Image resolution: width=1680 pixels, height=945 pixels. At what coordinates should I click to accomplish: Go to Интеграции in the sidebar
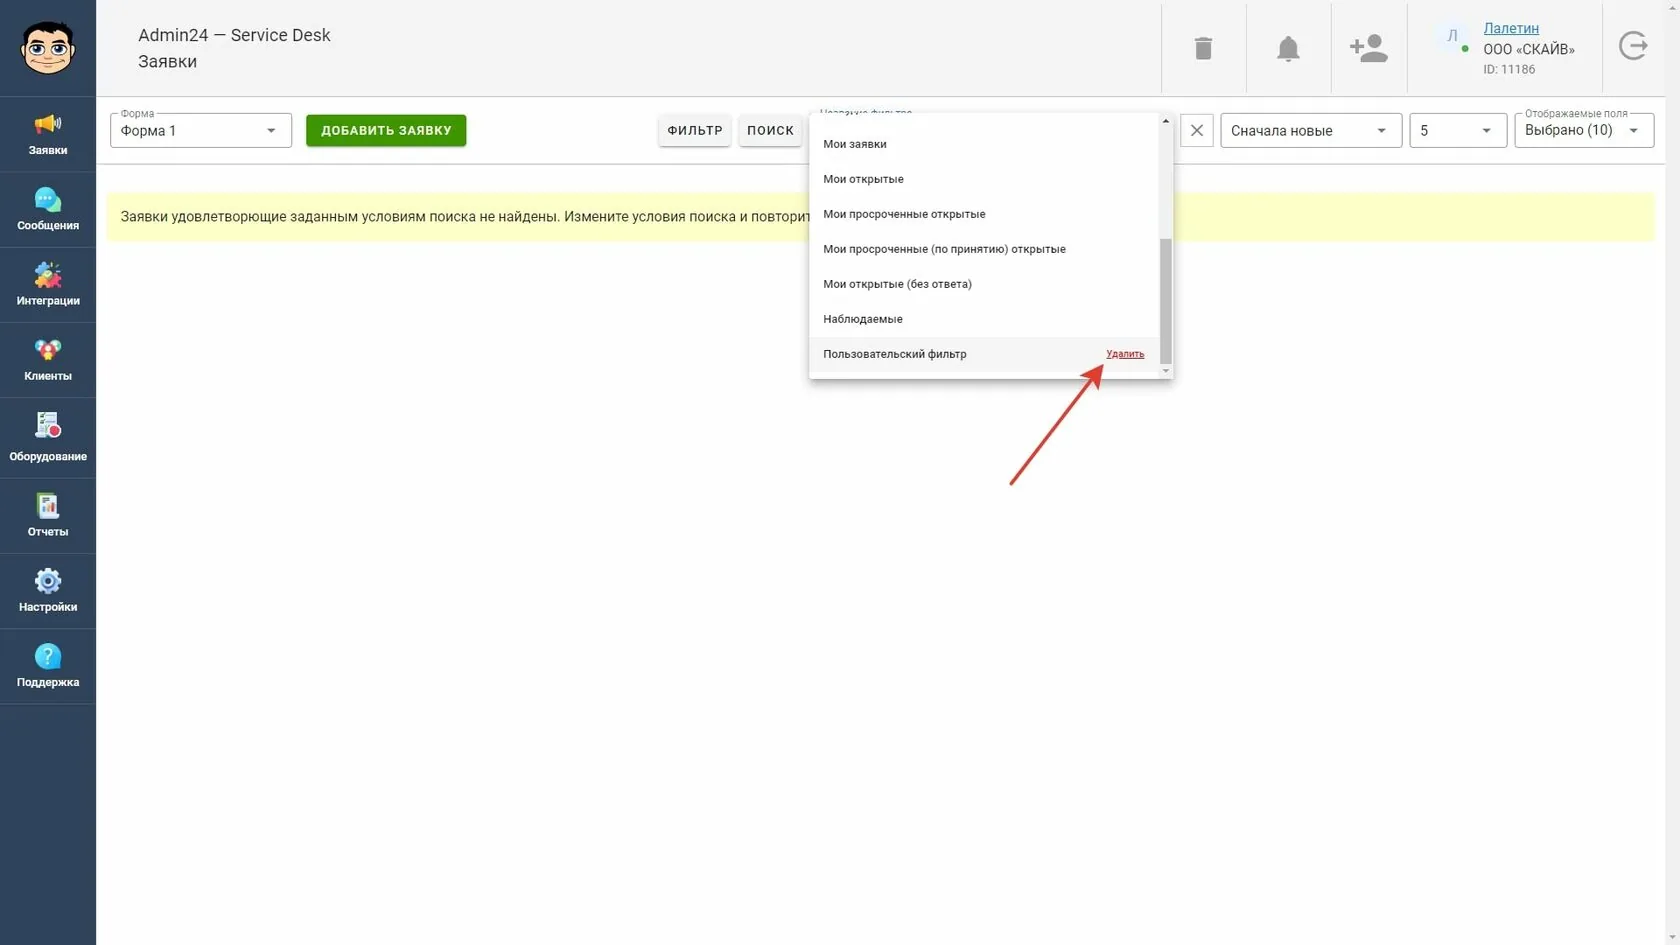point(48,285)
